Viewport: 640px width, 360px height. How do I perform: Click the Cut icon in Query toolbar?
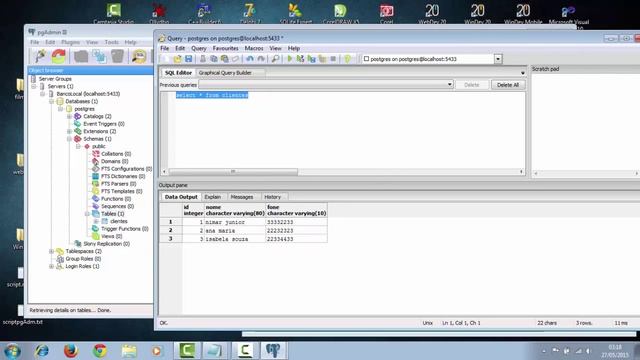(203, 59)
